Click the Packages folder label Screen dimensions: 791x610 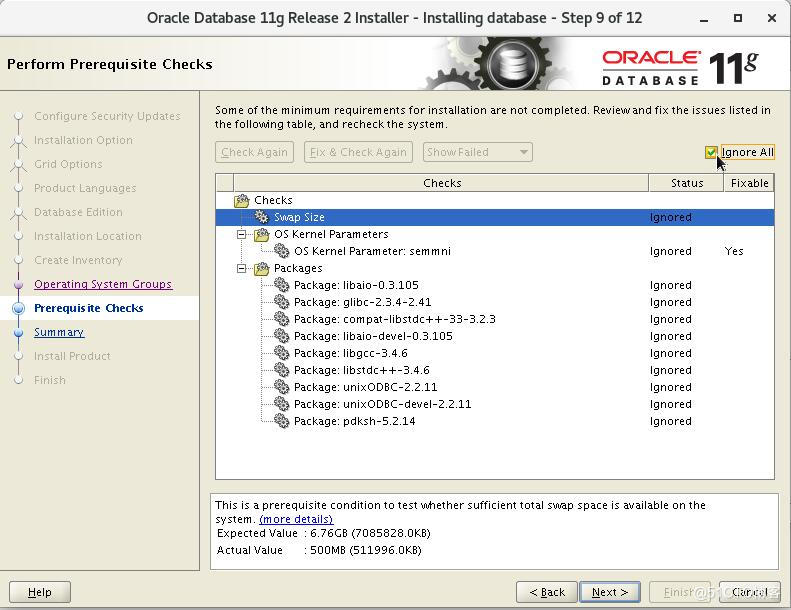pos(298,268)
